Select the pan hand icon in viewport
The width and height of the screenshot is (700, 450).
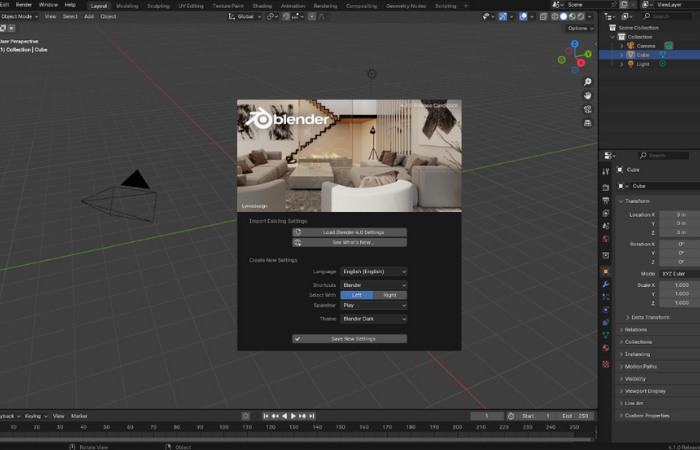coord(587,95)
